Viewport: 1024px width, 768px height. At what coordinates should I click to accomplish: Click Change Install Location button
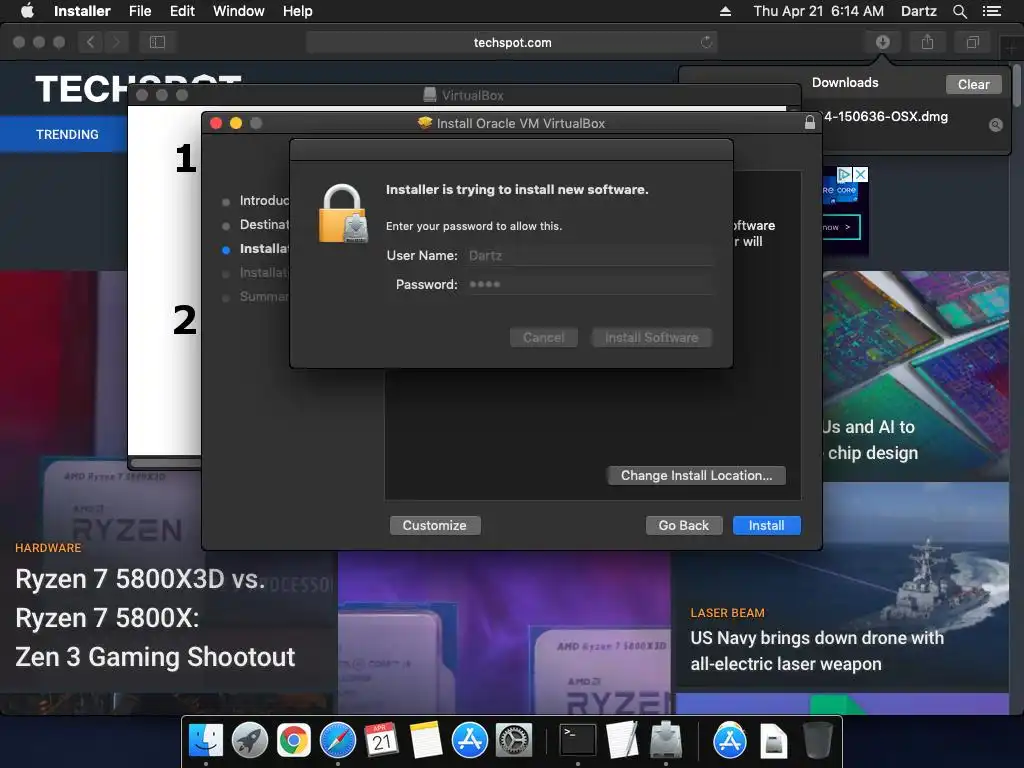click(696, 475)
